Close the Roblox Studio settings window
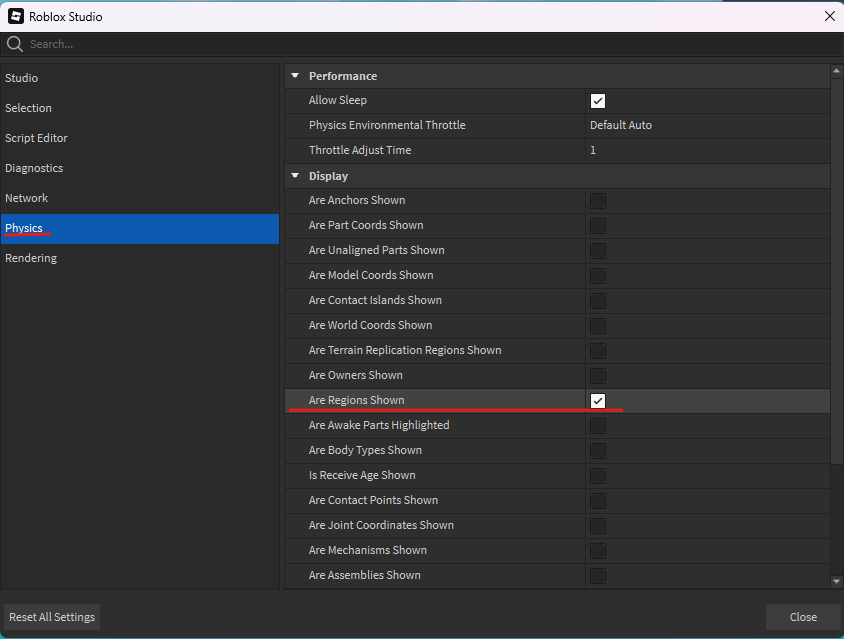 (829, 16)
